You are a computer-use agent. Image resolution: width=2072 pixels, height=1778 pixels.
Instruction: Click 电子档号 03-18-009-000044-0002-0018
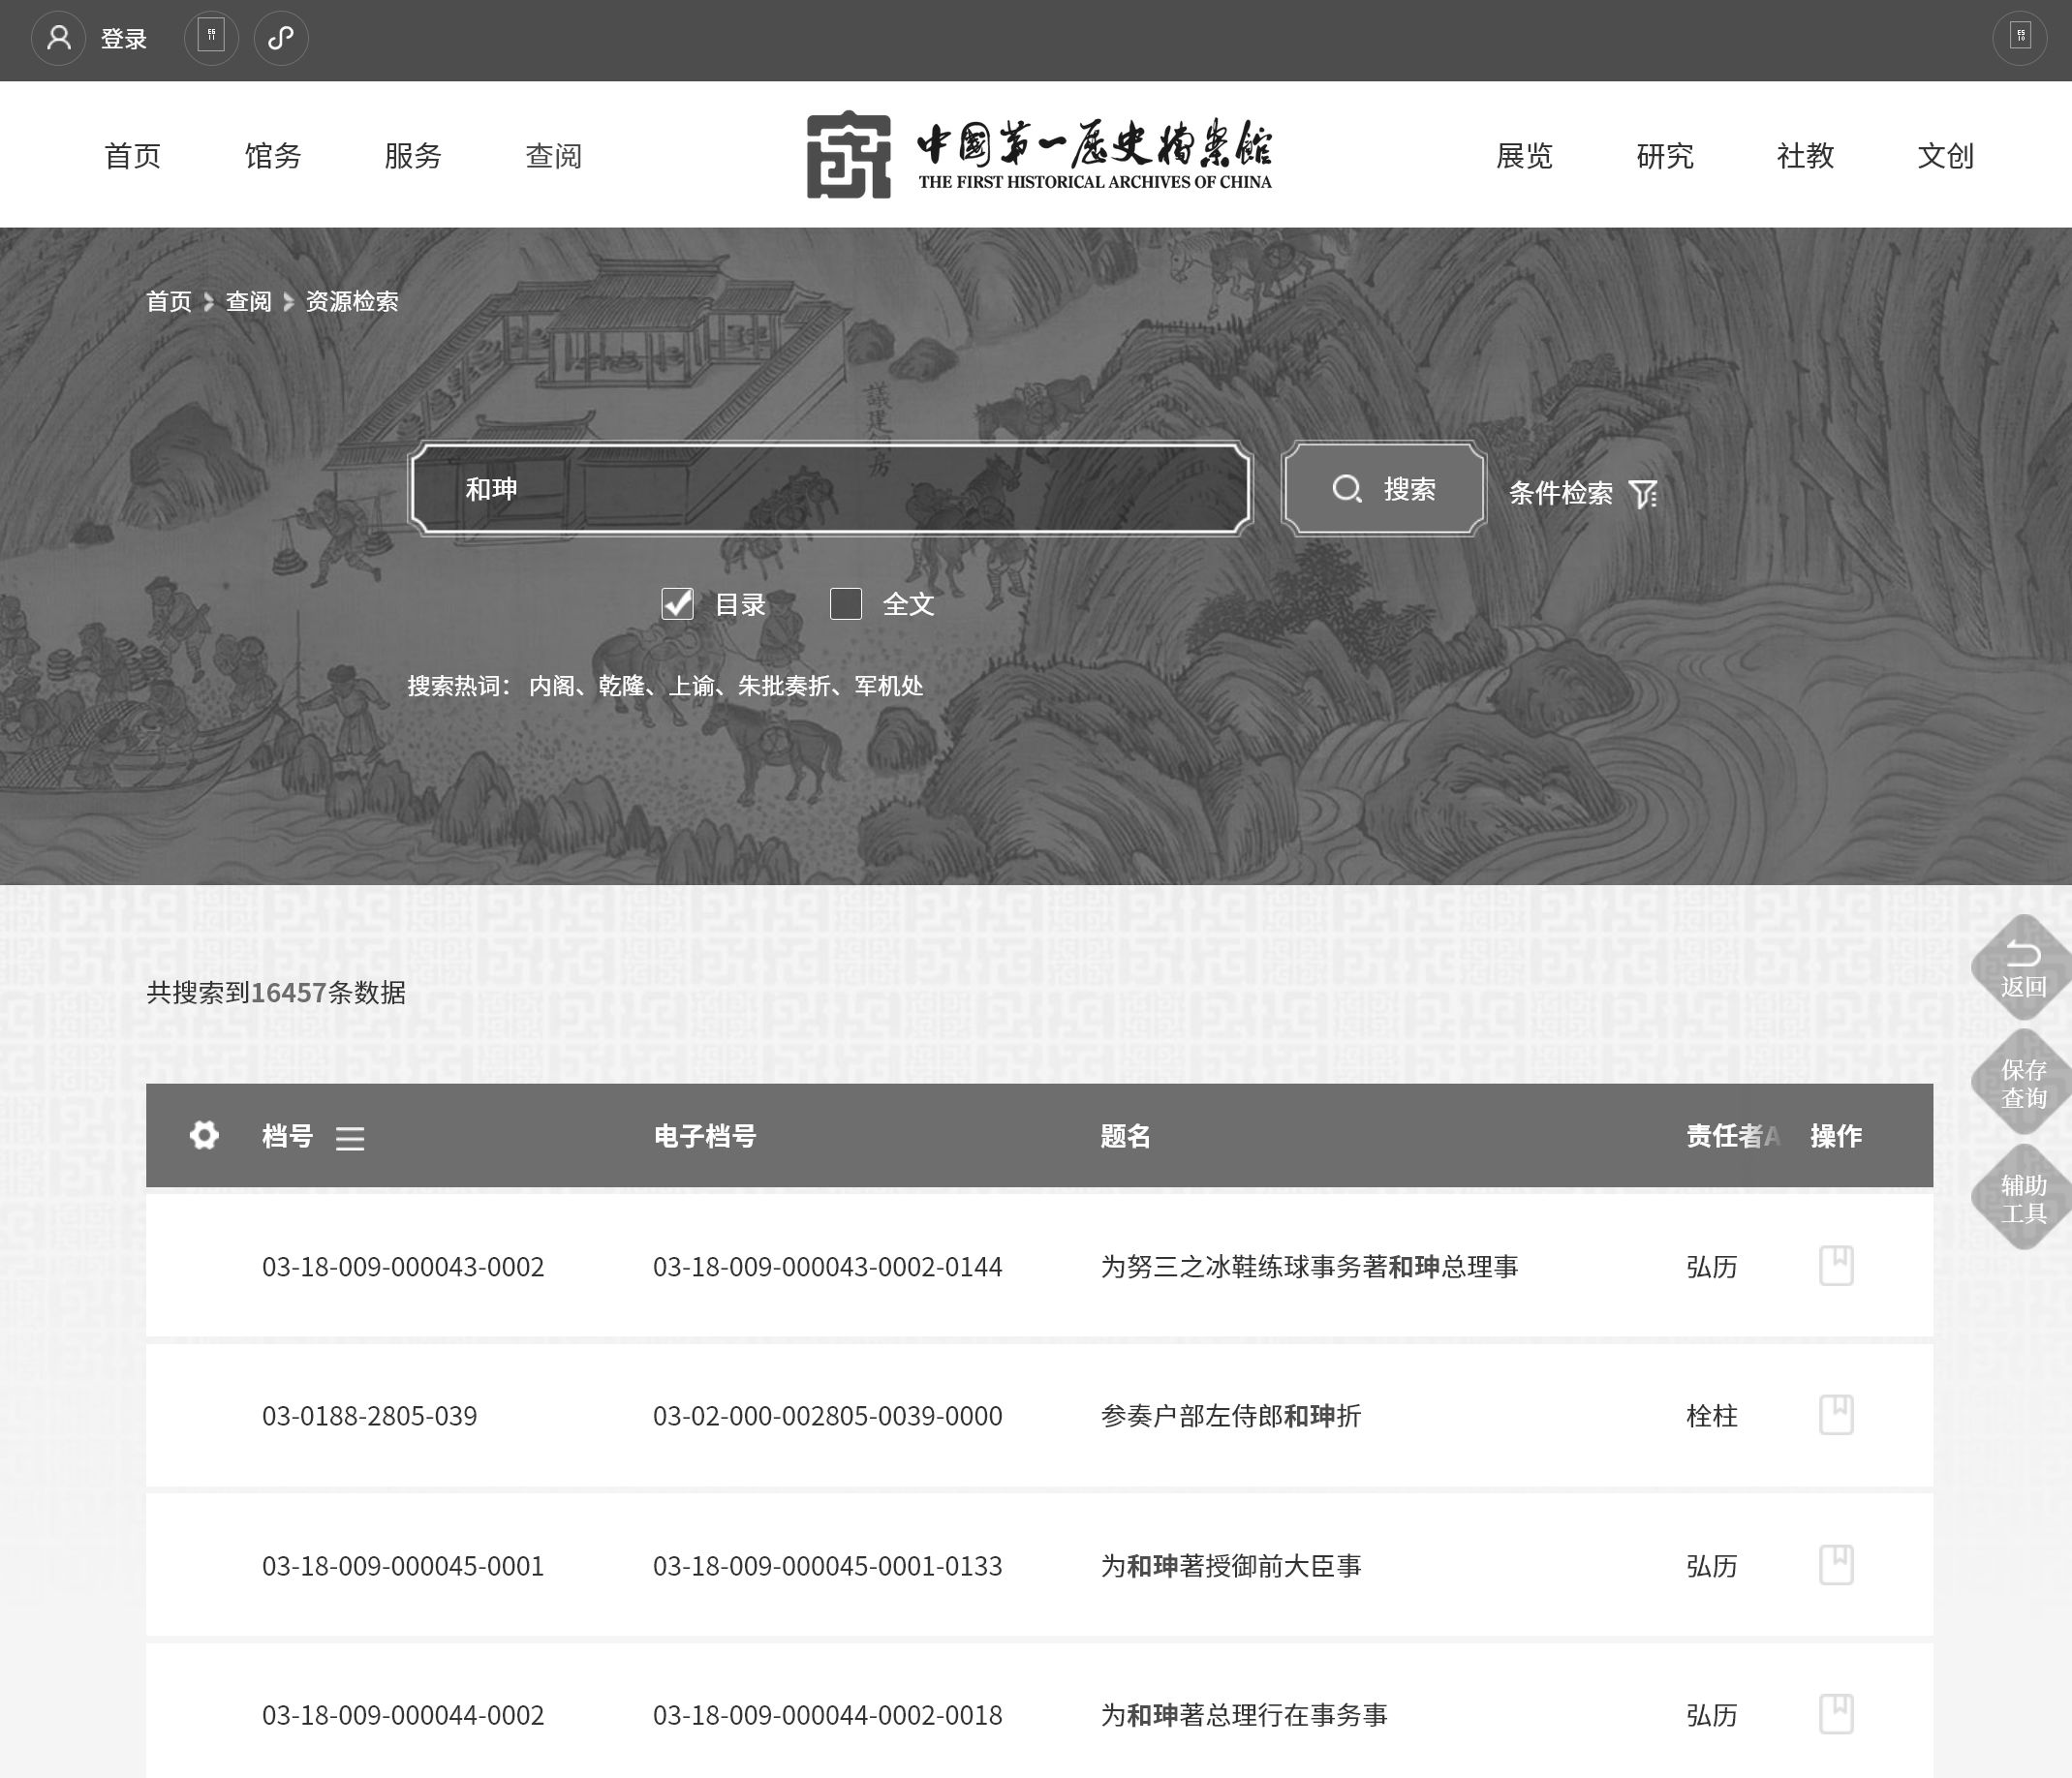click(828, 1715)
